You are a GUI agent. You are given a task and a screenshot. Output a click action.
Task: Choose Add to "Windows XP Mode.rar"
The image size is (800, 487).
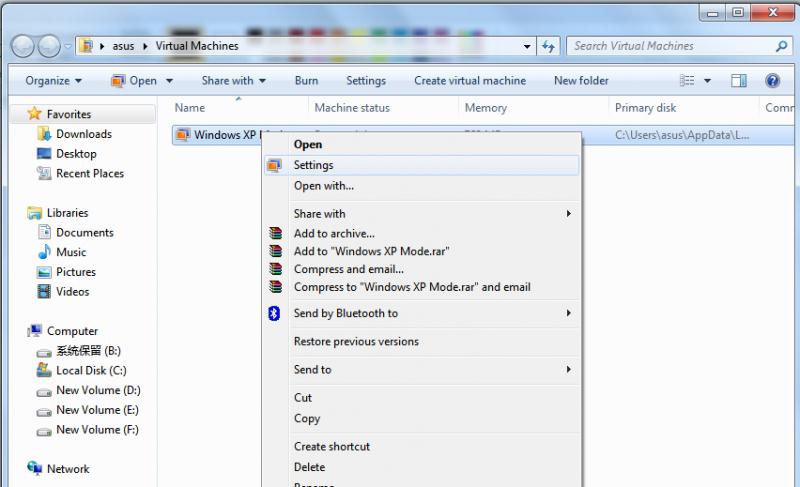coord(421,251)
